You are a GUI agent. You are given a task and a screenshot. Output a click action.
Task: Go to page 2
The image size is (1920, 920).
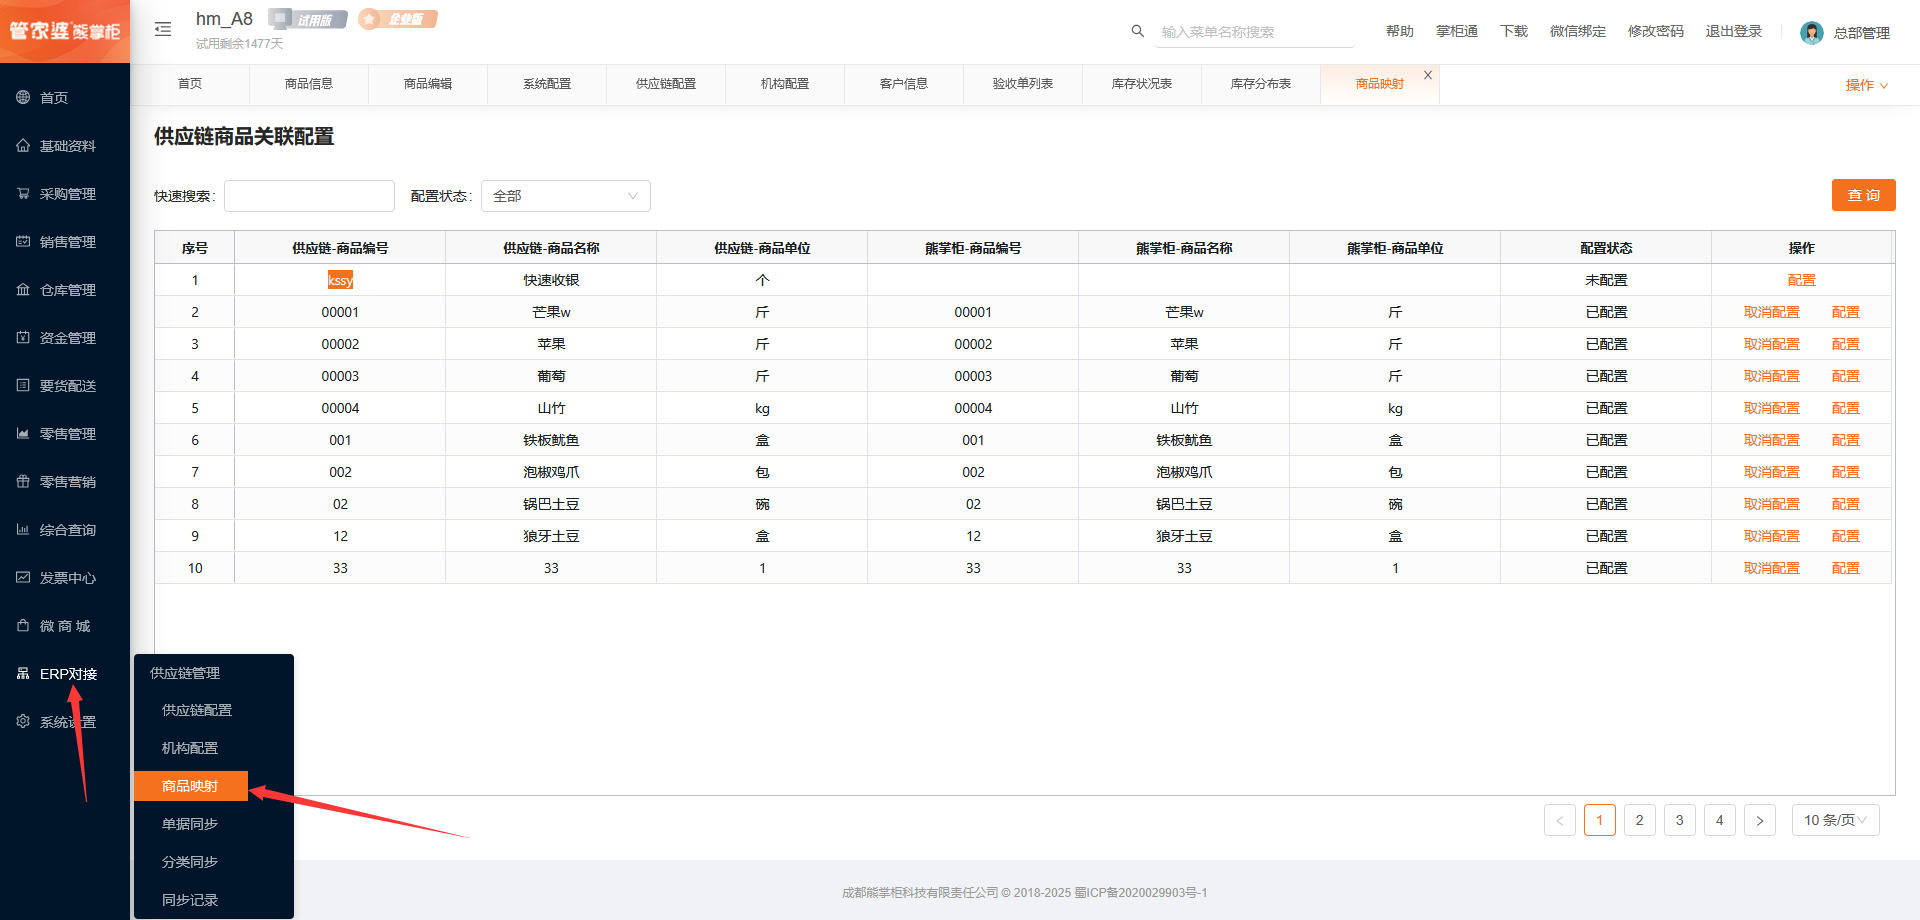[1640, 820]
